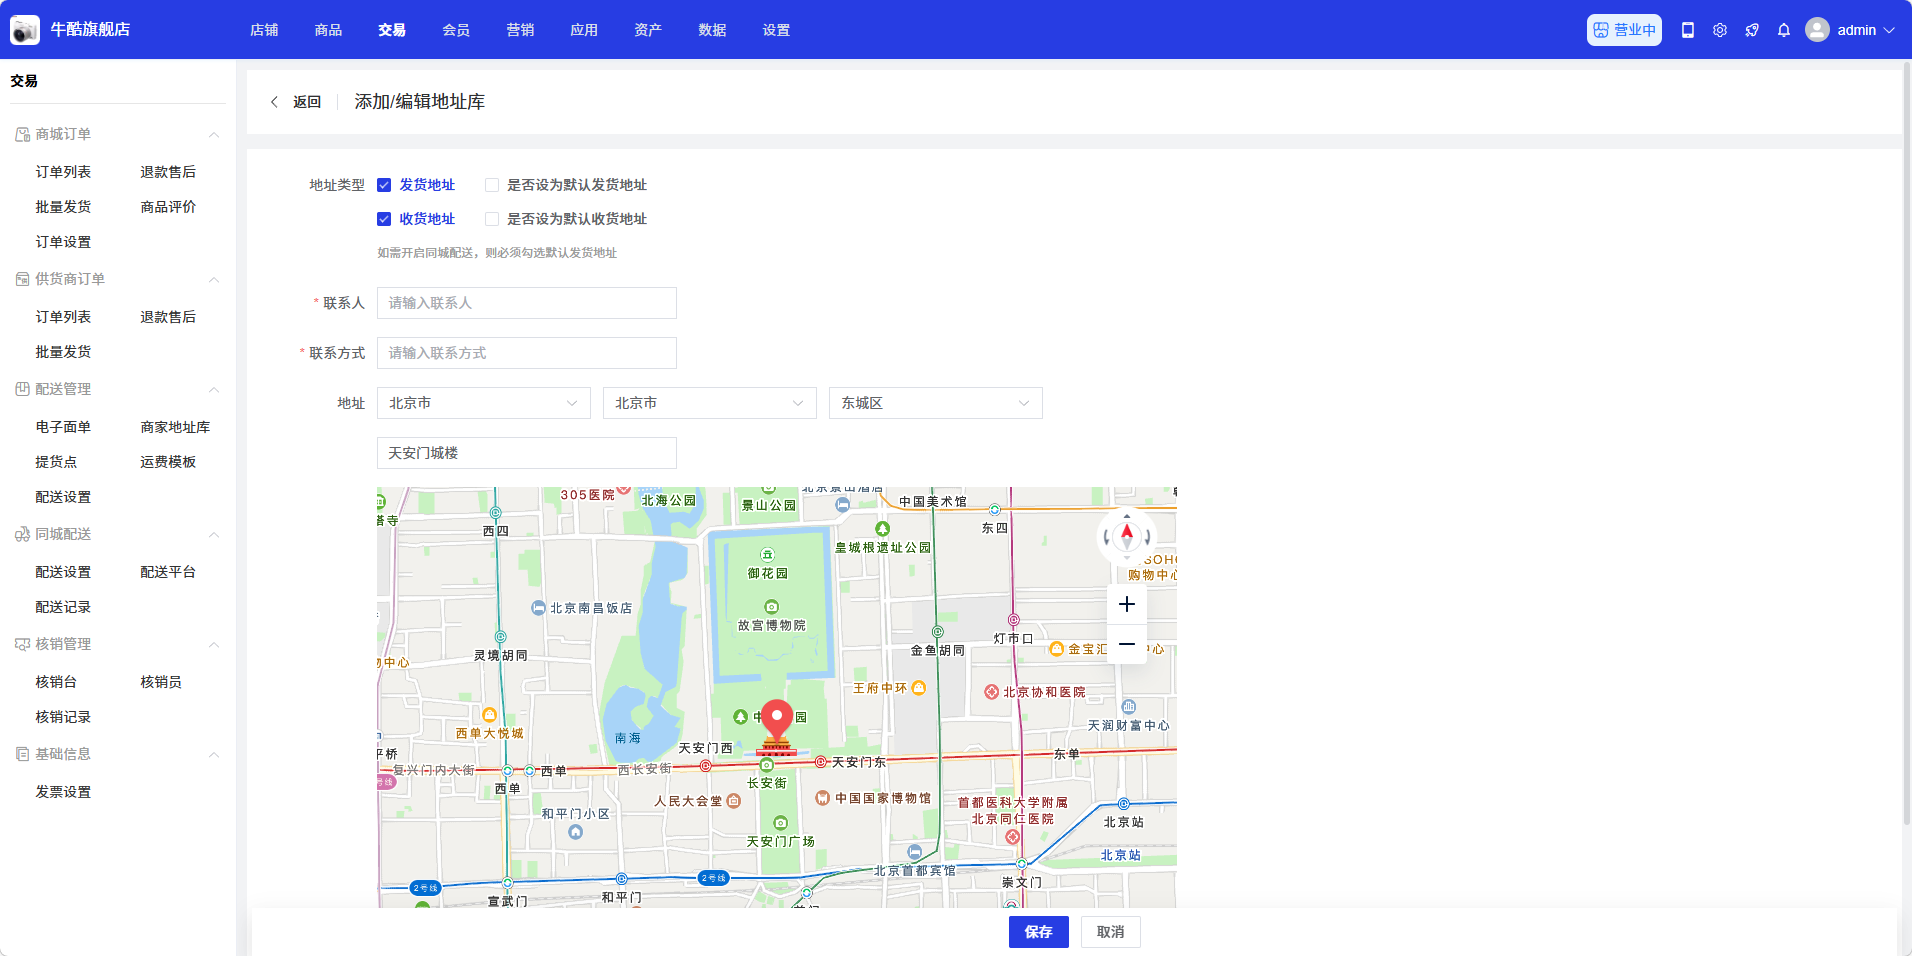Open the 商品 top menu
Screen dimensions: 1912x956
point(328,30)
